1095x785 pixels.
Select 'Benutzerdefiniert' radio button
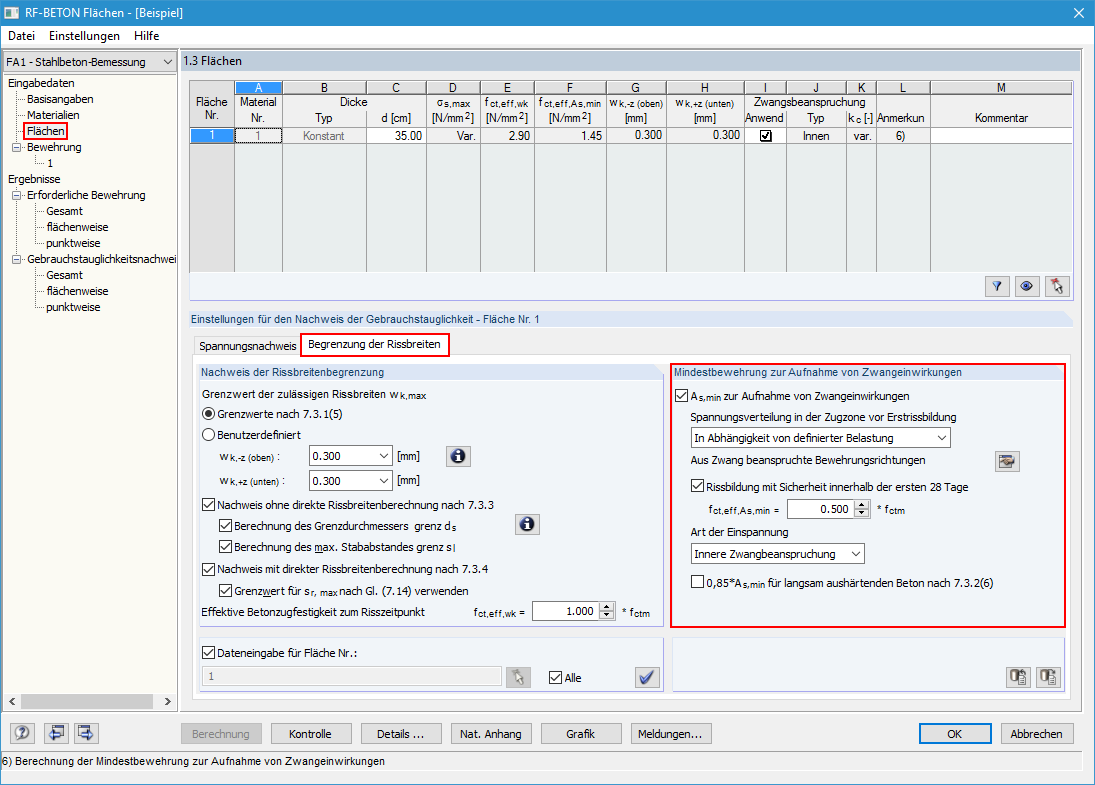(x=208, y=435)
